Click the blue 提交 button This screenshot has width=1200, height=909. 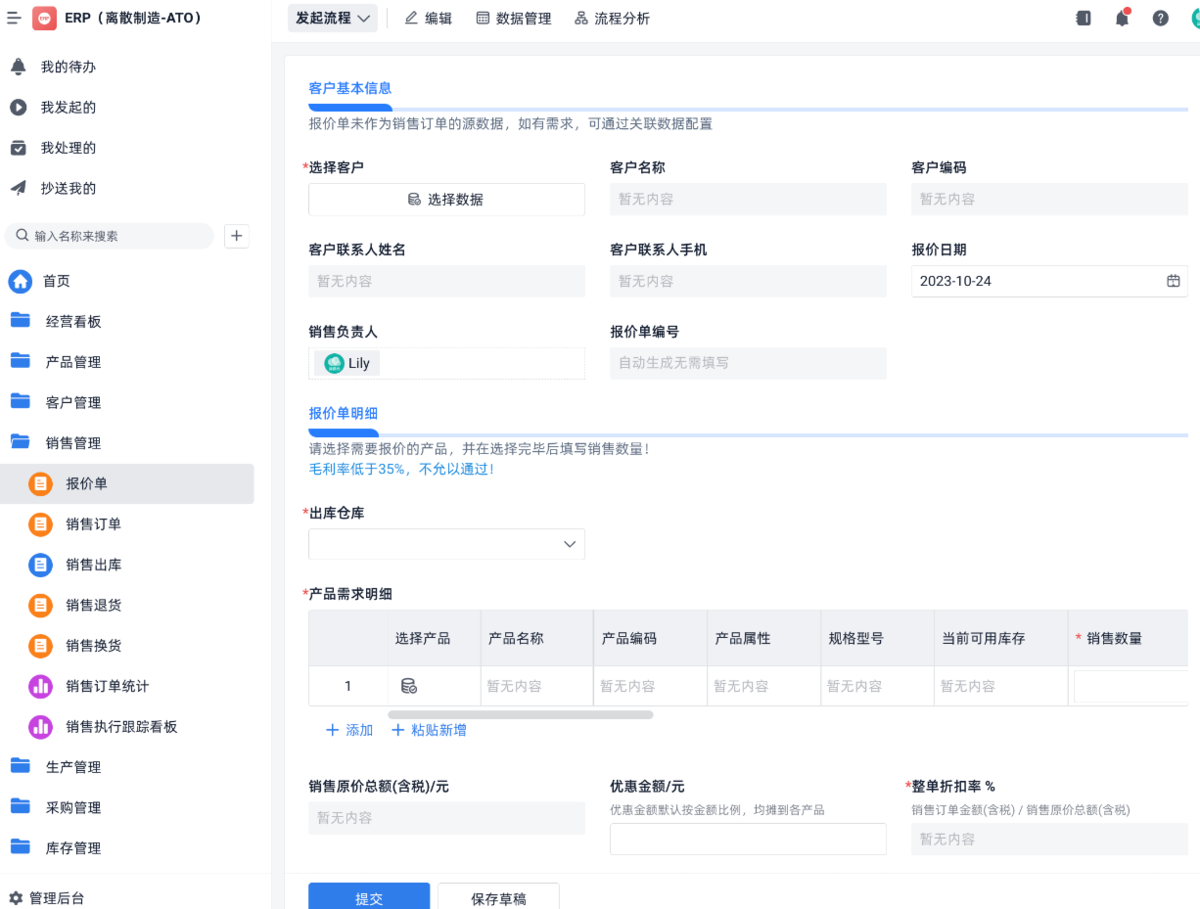tap(368, 897)
